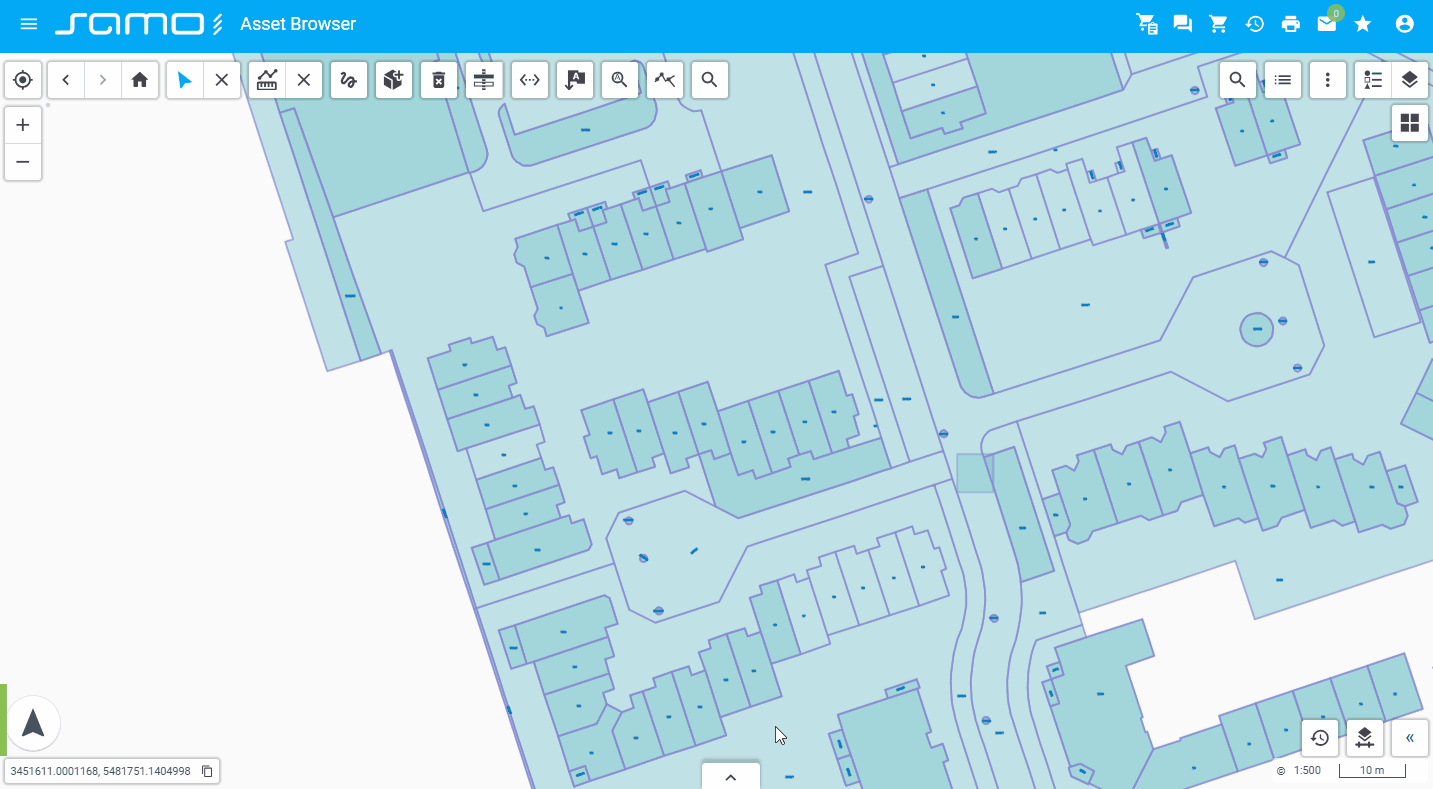Image resolution: width=1433 pixels, height=789 pixels.
Task: Click the layers measure button at bottom right
Action: (1365, 738)
